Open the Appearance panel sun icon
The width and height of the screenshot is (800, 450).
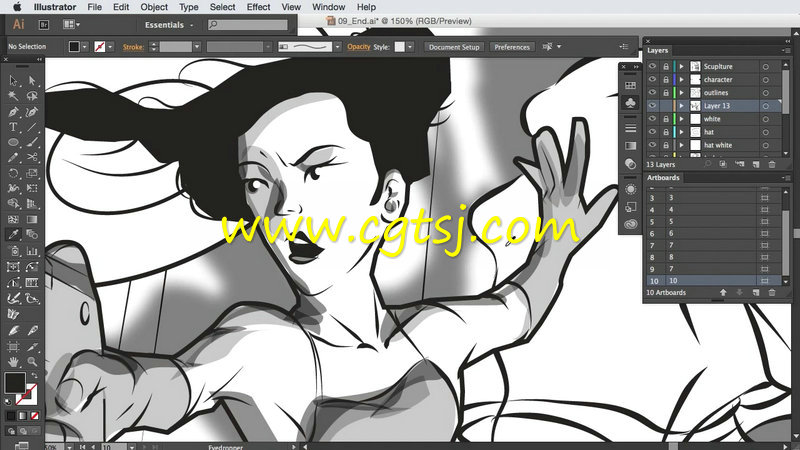[631, 189]
